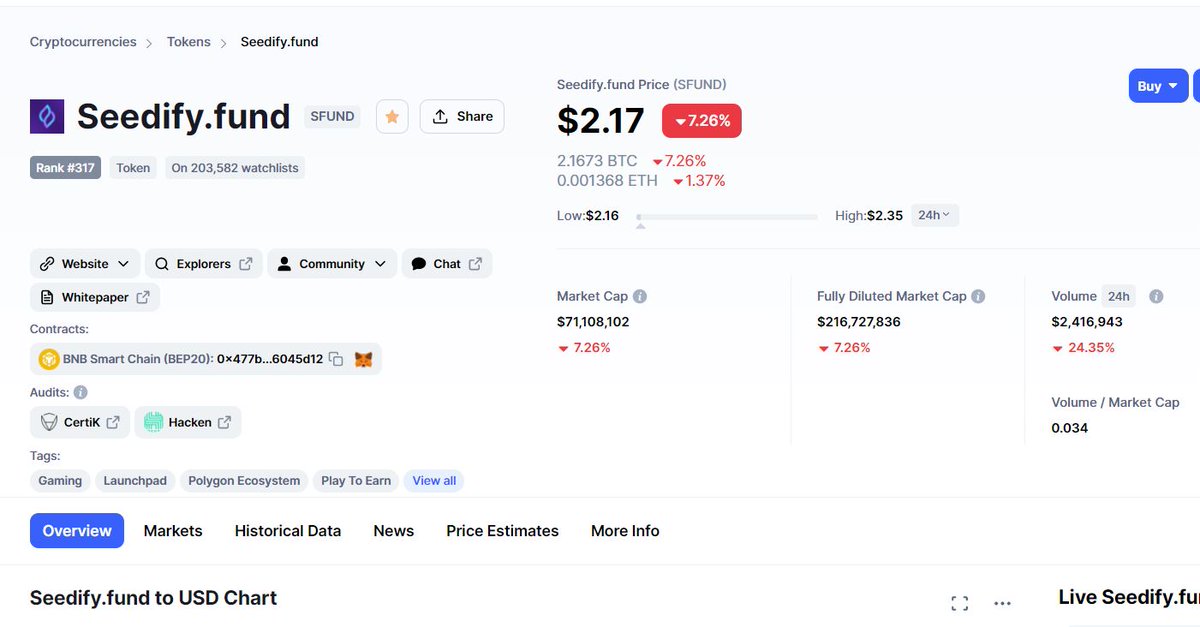Click the $71,108,102 market cap value

tap(593, 322)
